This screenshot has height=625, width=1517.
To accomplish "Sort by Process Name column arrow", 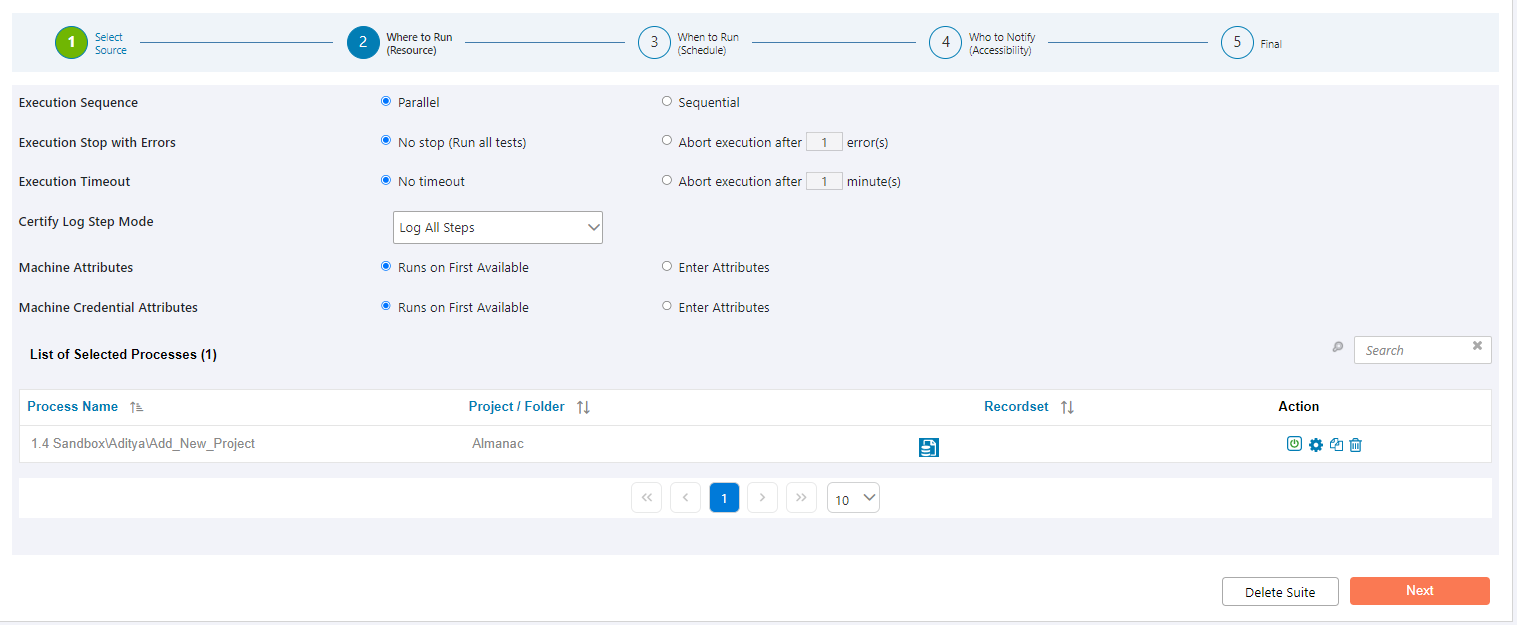I will click(x=137, y=407).
